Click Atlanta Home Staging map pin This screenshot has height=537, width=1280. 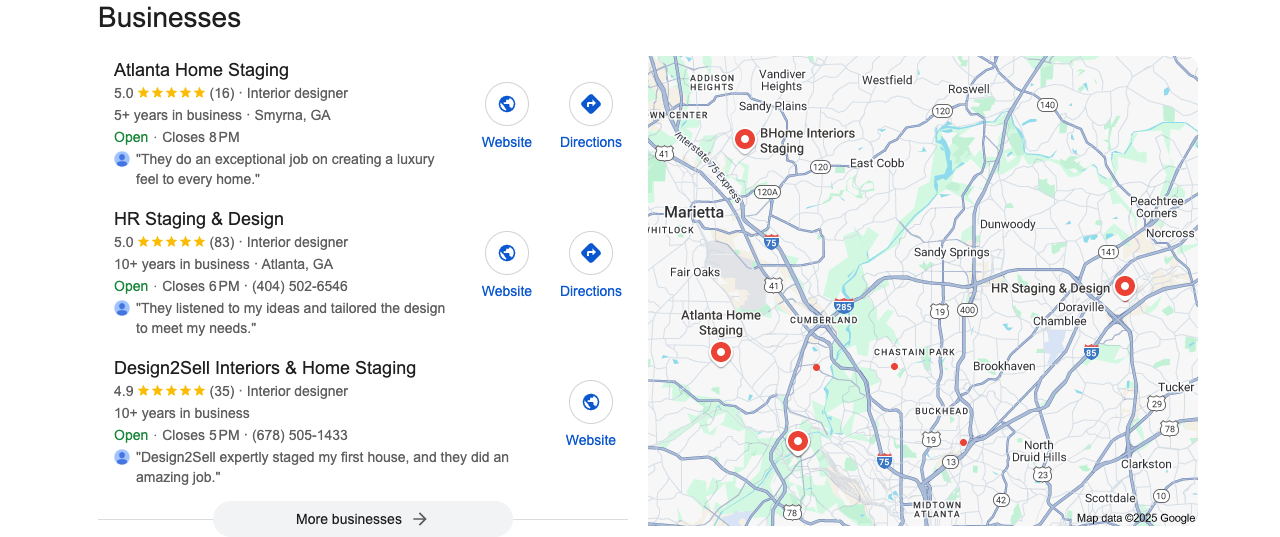[720, 353]
